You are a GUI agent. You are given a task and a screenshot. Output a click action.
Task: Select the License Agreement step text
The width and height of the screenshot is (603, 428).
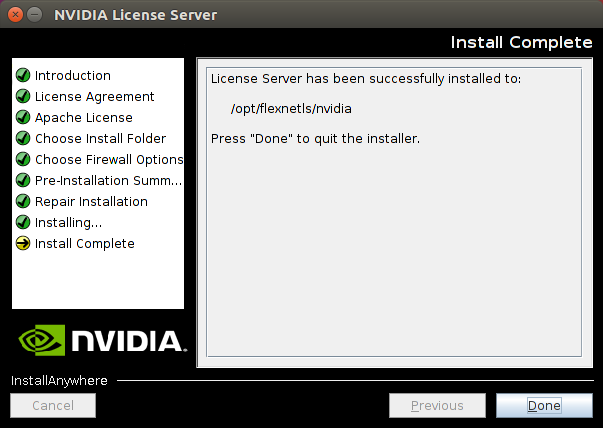(x=94, y=97)
